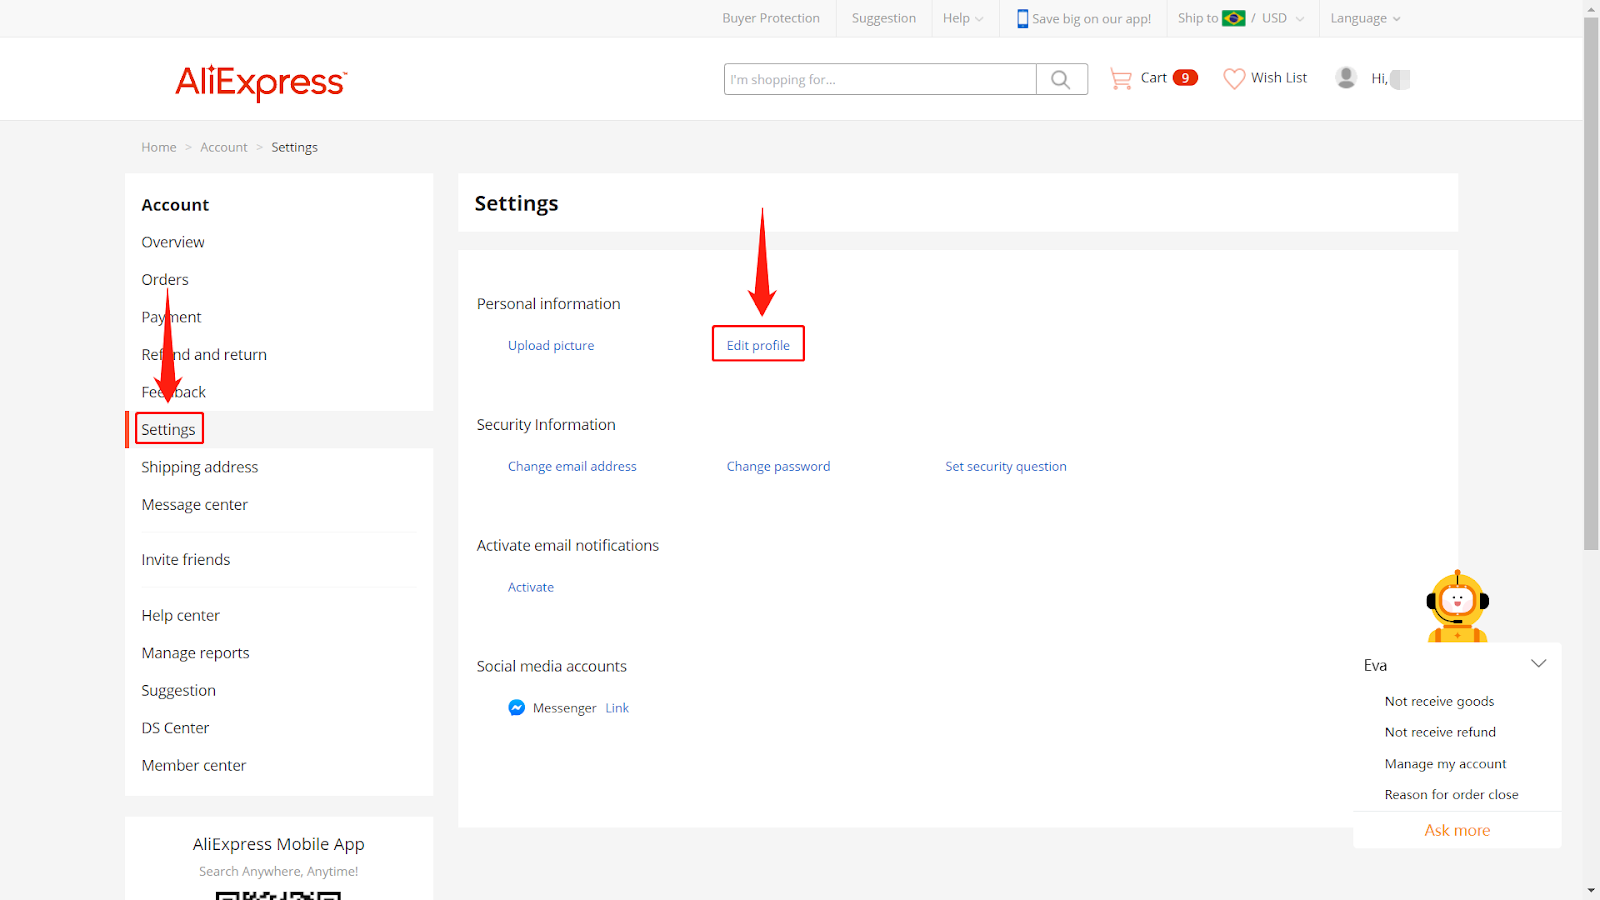The width and height of the screenshot is (1600, 900).
Task: Open Shipping address in sidebar
Action: pos(200,467)
